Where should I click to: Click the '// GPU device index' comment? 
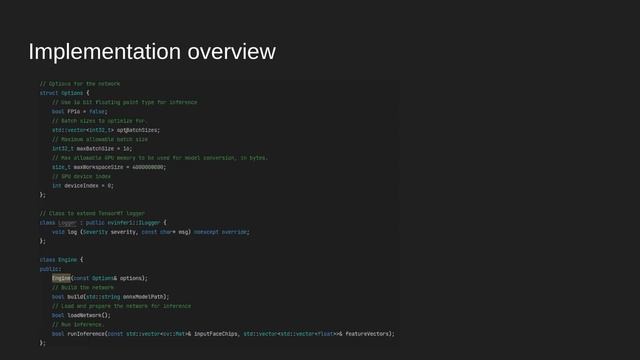click(81, 176)
